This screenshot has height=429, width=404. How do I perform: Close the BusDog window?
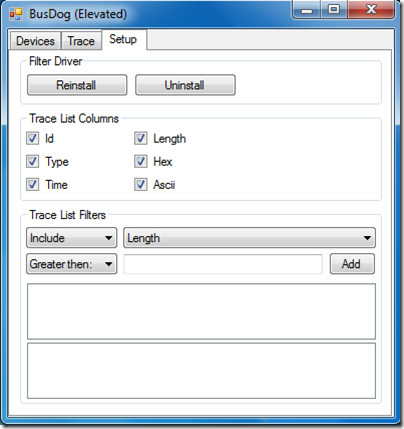(371, 10)
